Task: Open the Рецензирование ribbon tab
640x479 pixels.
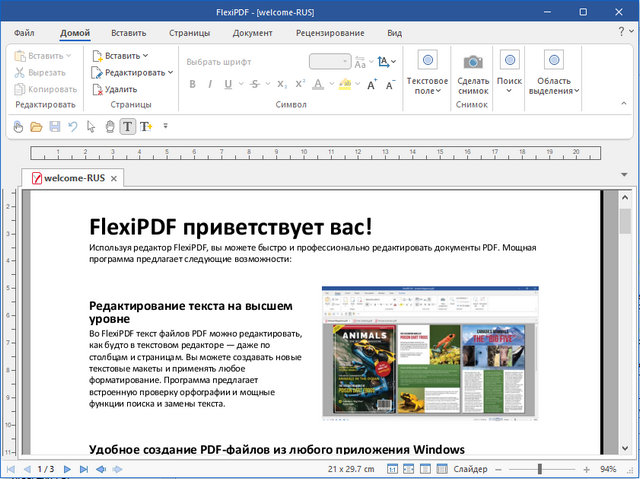Action: point(328,33)
